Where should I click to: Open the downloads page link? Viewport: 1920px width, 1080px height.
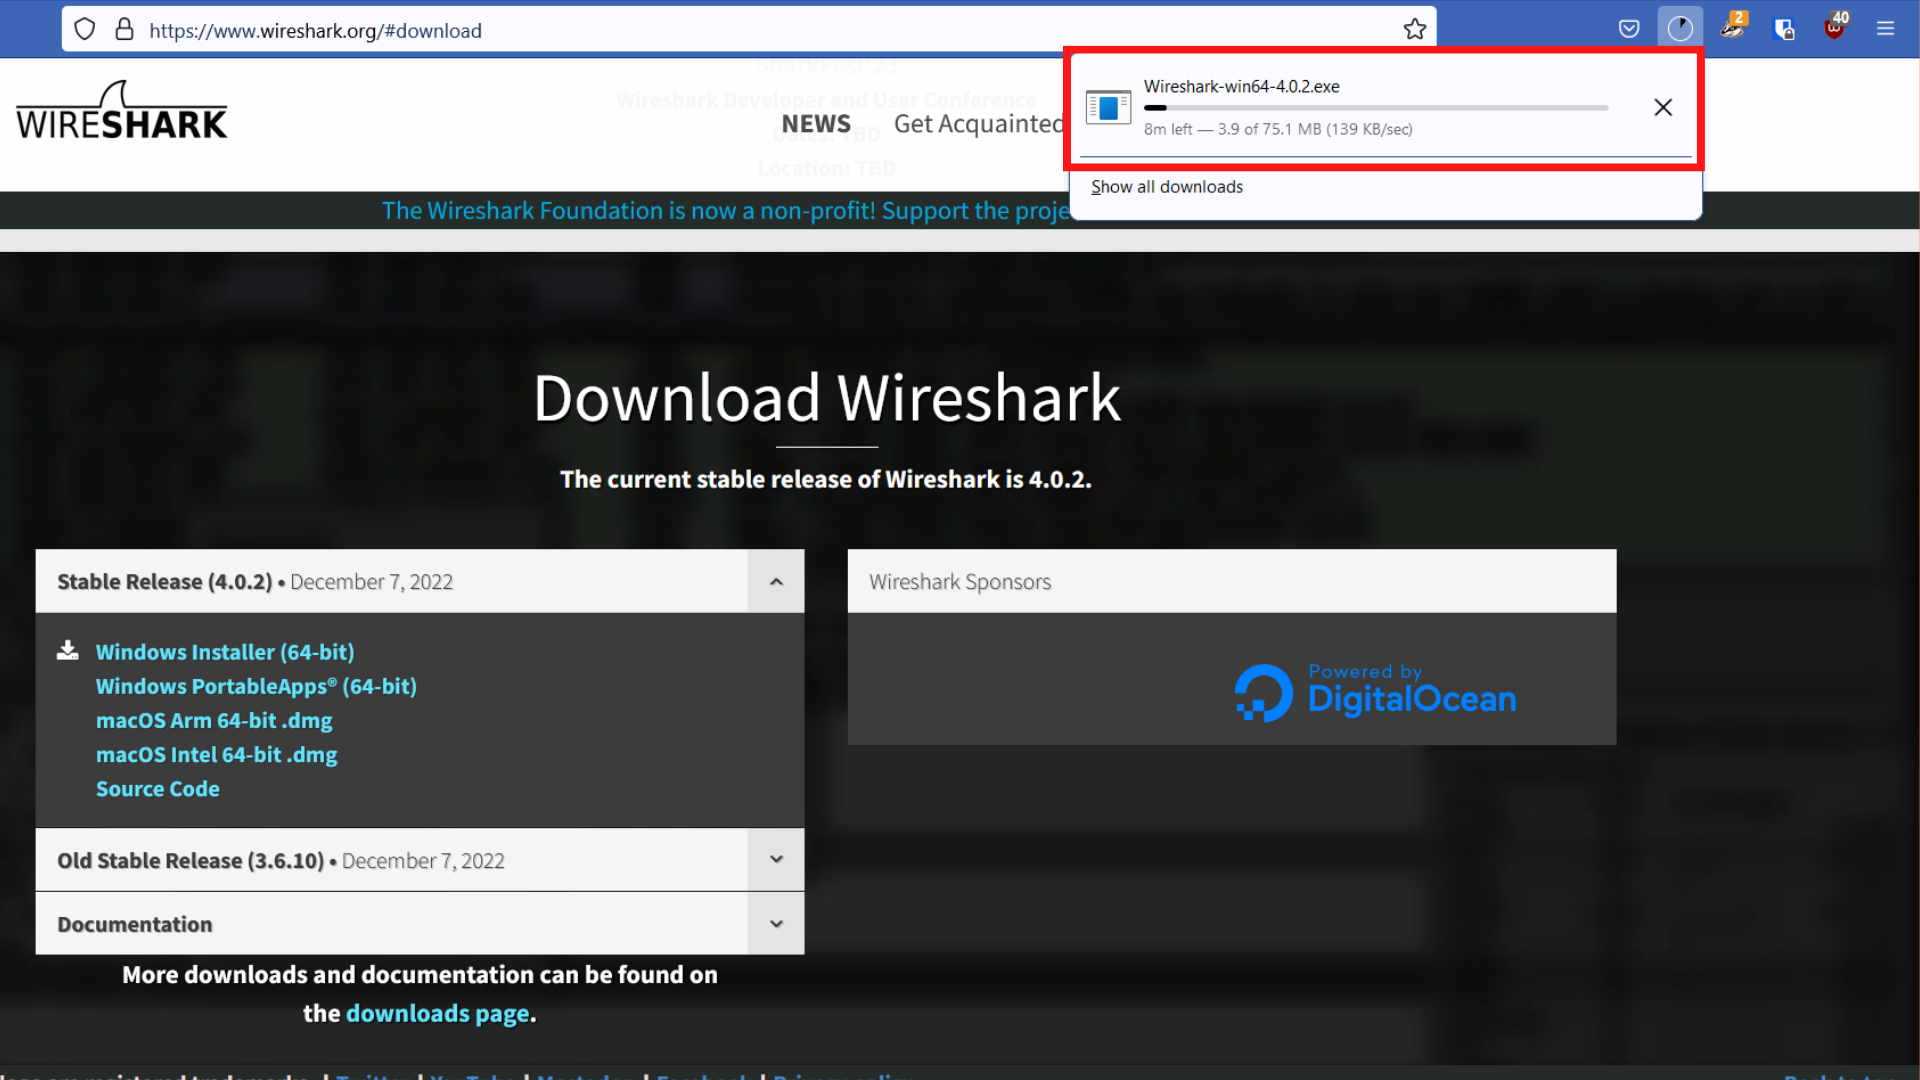click(438, 1013)
